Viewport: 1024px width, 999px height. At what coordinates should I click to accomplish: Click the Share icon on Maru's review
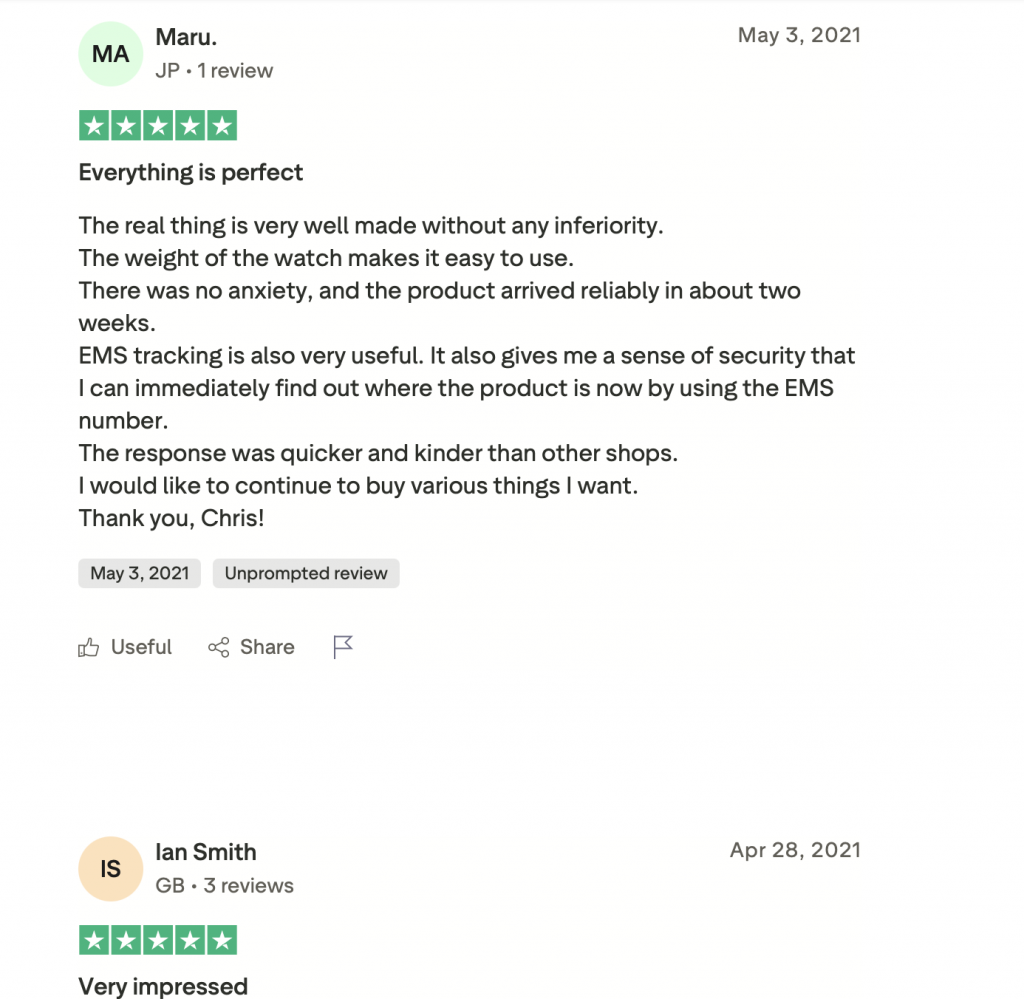pyautogui.click(x=218, y=648)
